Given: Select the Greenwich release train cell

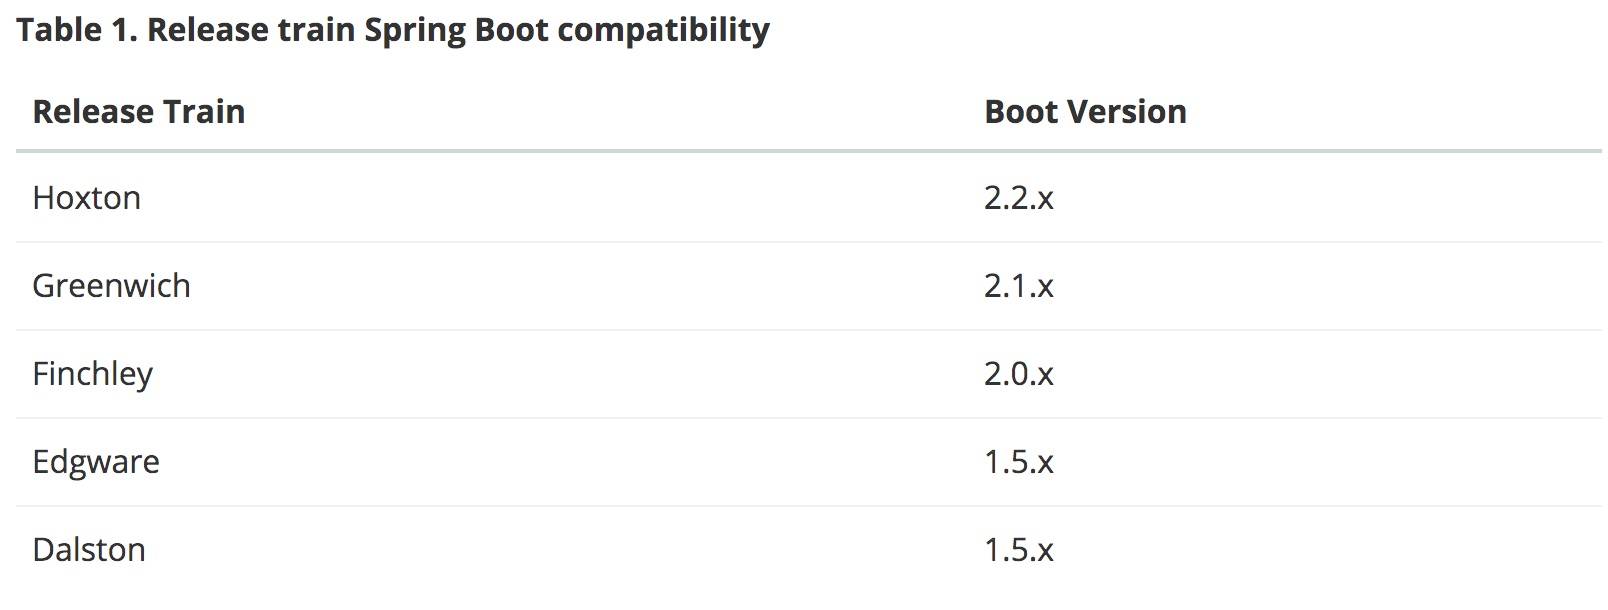Looking at the screenshot, I should tap(111, 286).
